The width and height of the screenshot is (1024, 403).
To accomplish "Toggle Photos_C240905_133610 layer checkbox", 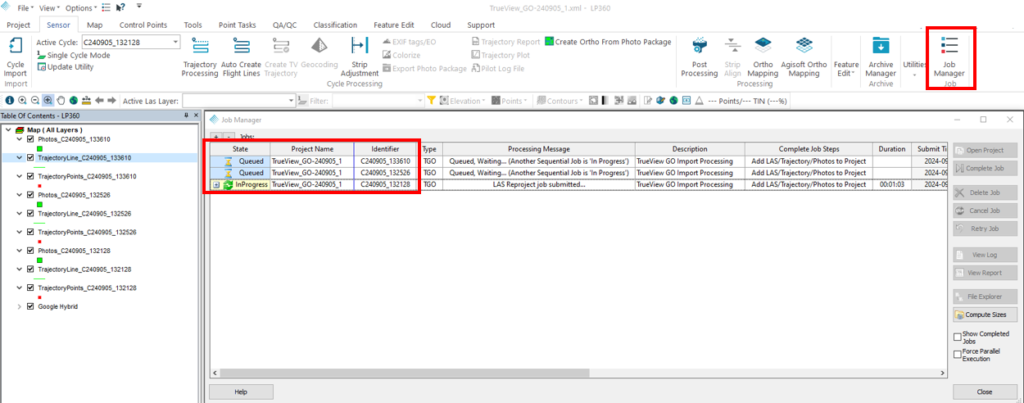I will point(30,139).
